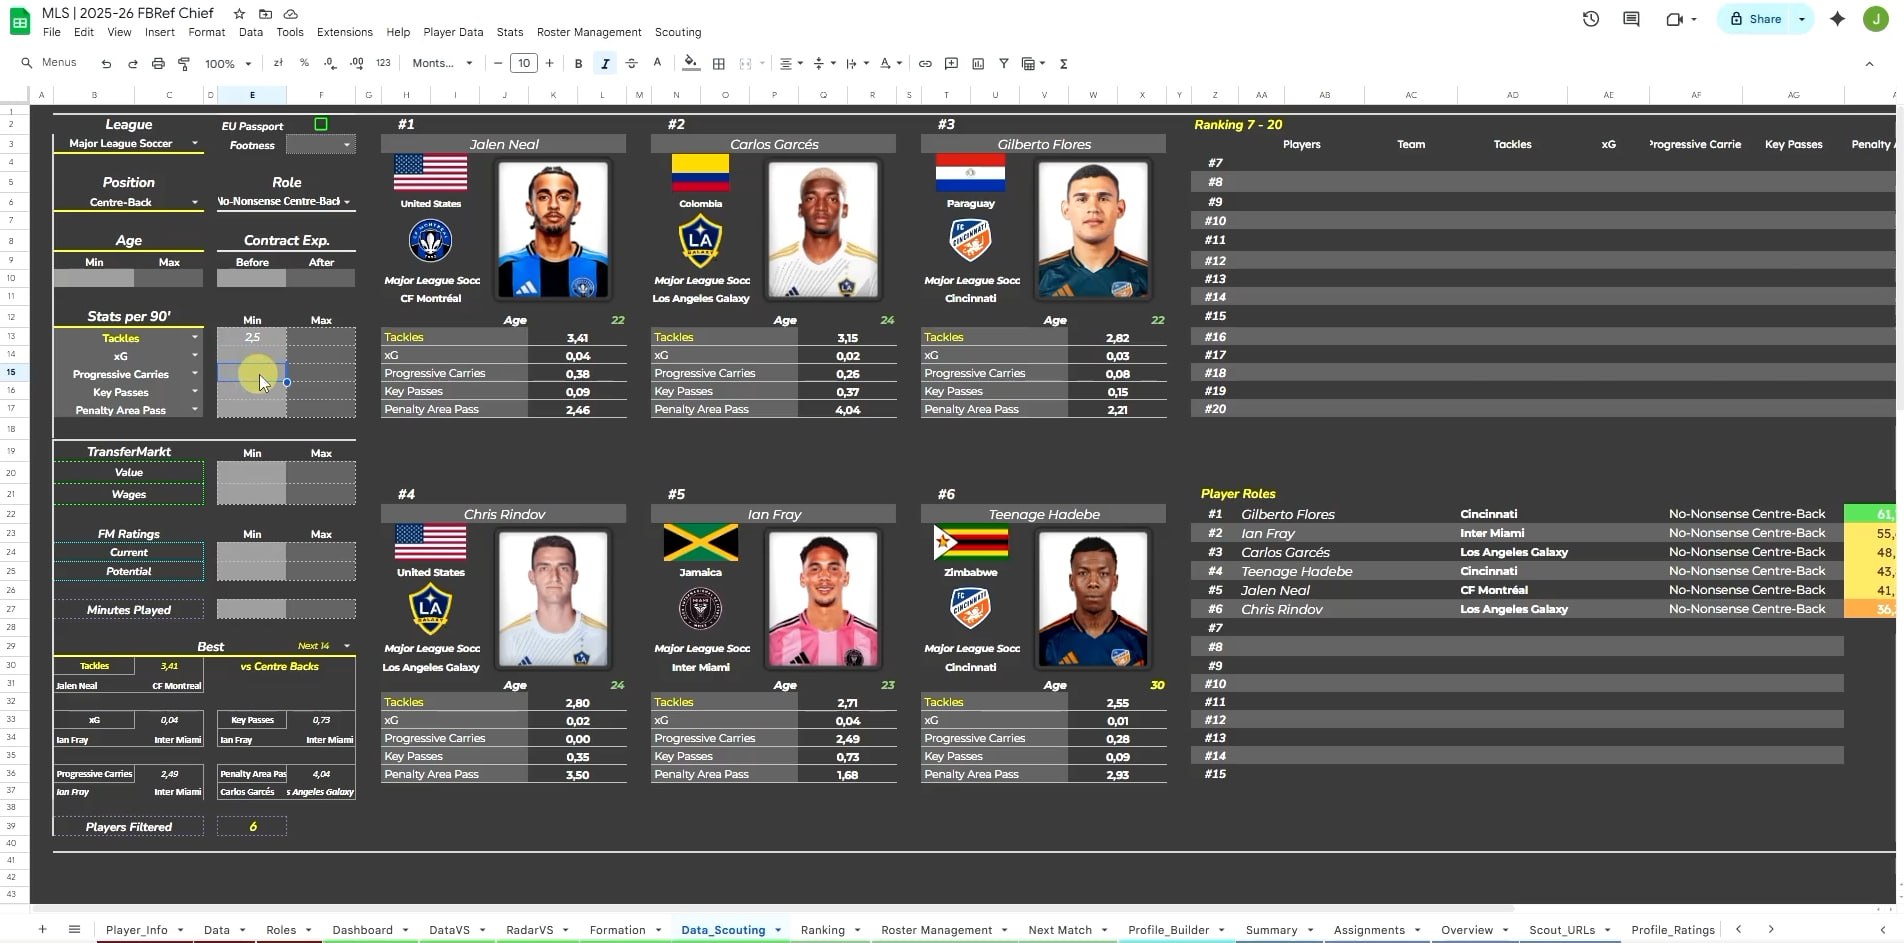Increase the font size
The width and height of the screenshot is (1904, 943).
tap(549, 63)
